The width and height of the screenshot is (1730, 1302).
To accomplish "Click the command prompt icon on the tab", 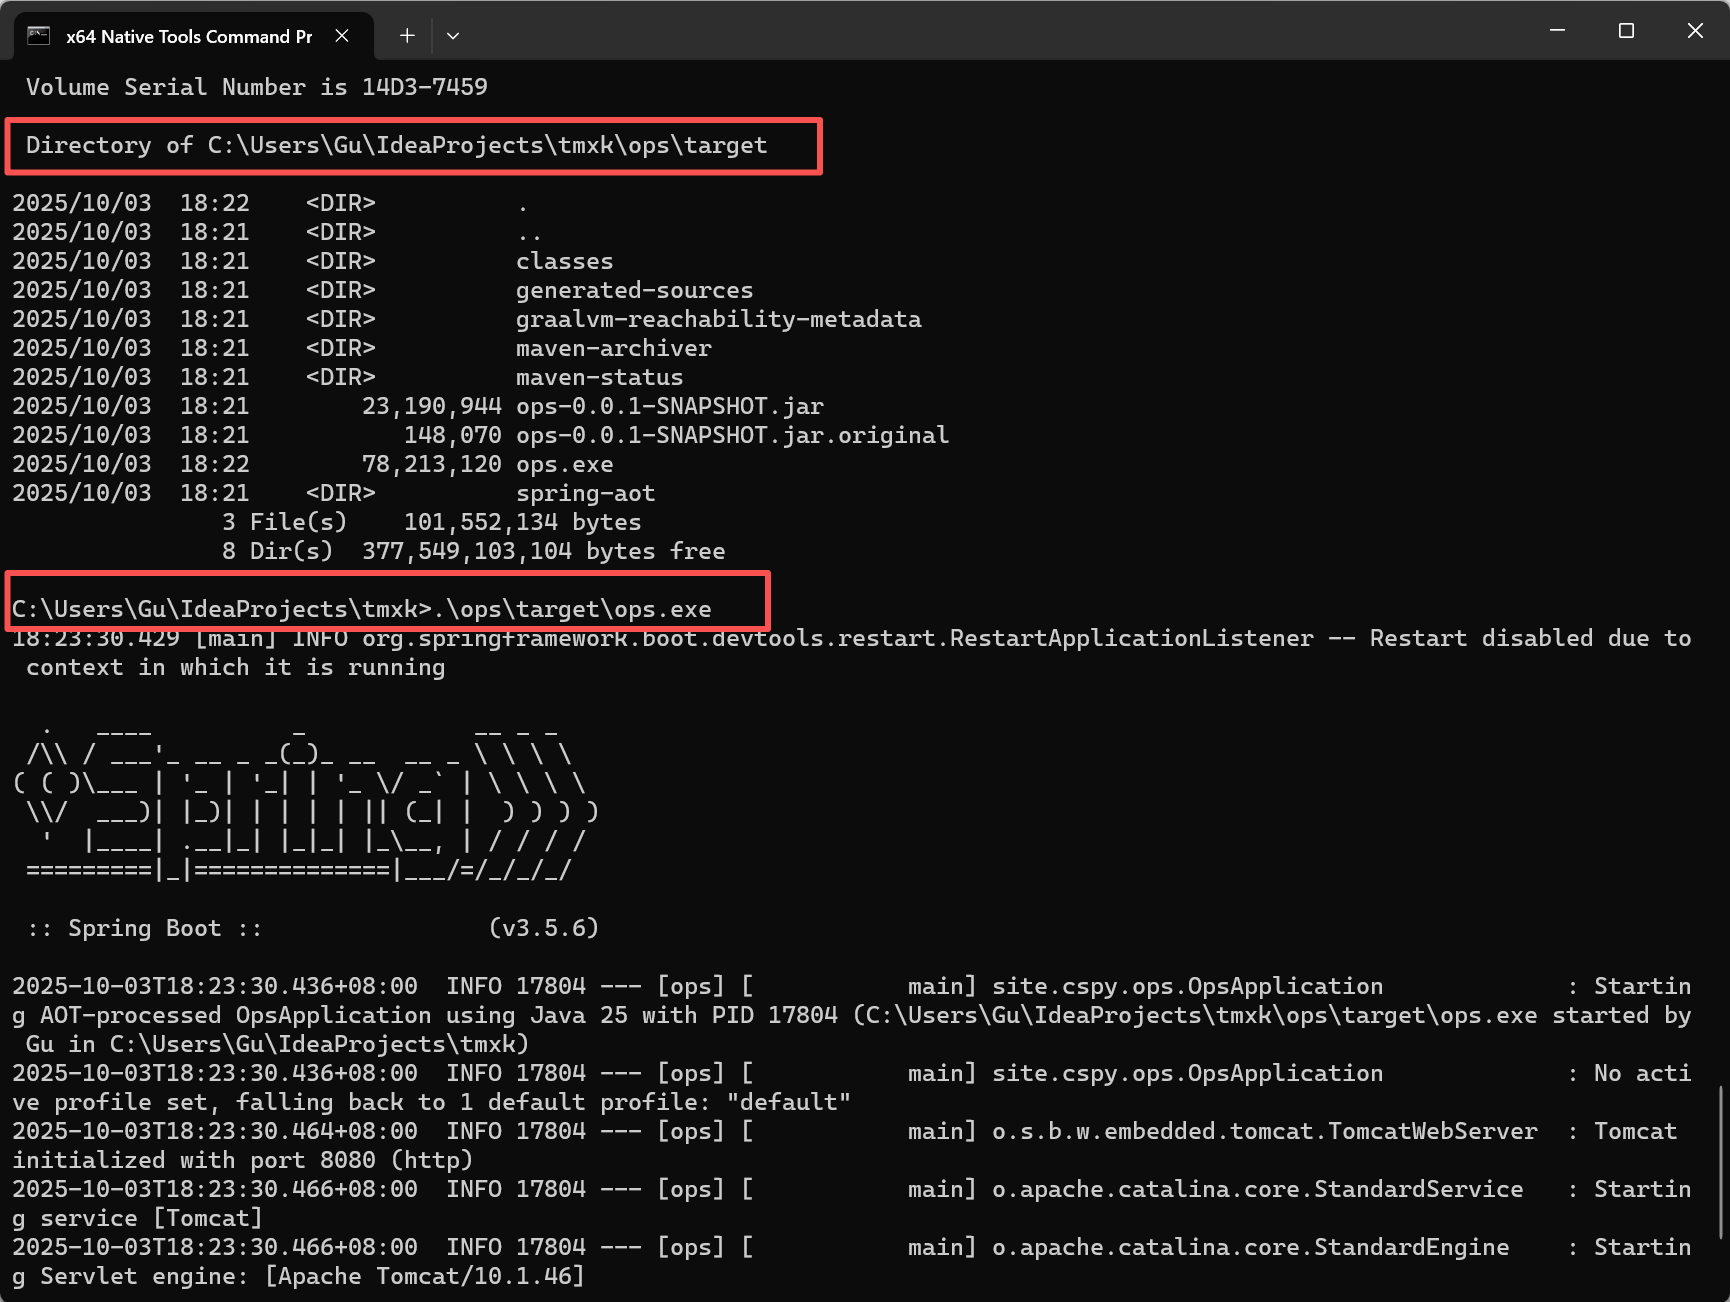I will pos(38,36).
